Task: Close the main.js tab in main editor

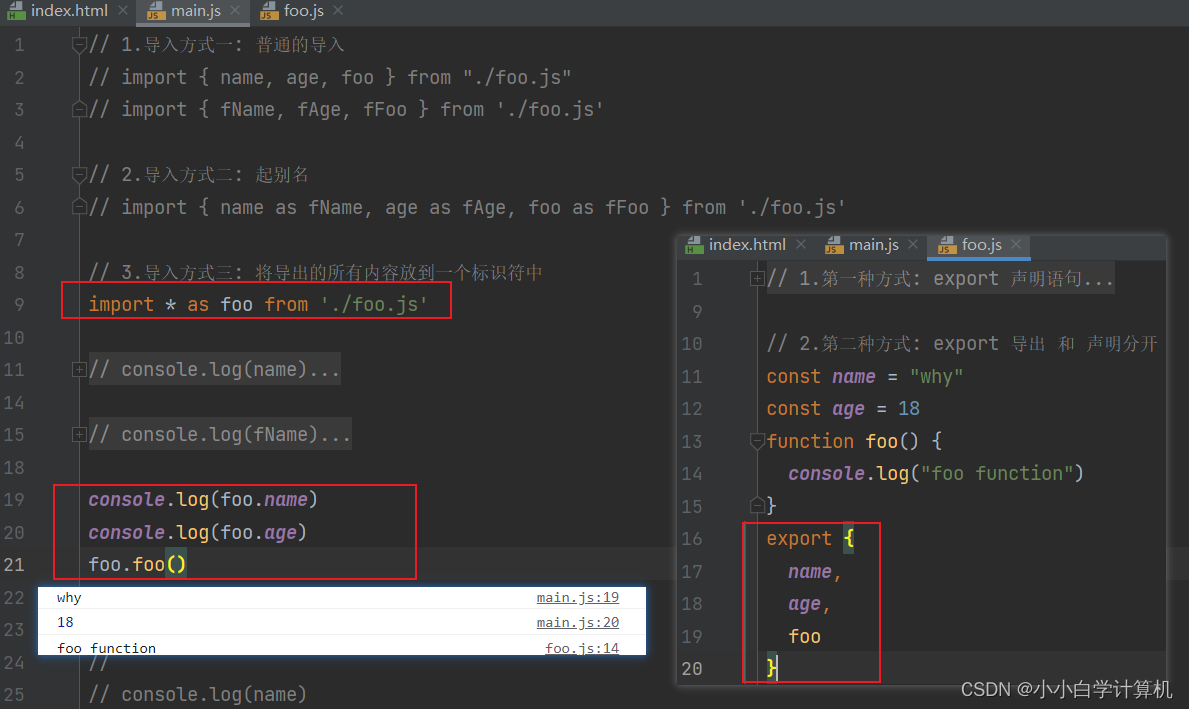Action: (x=235, y=11)
